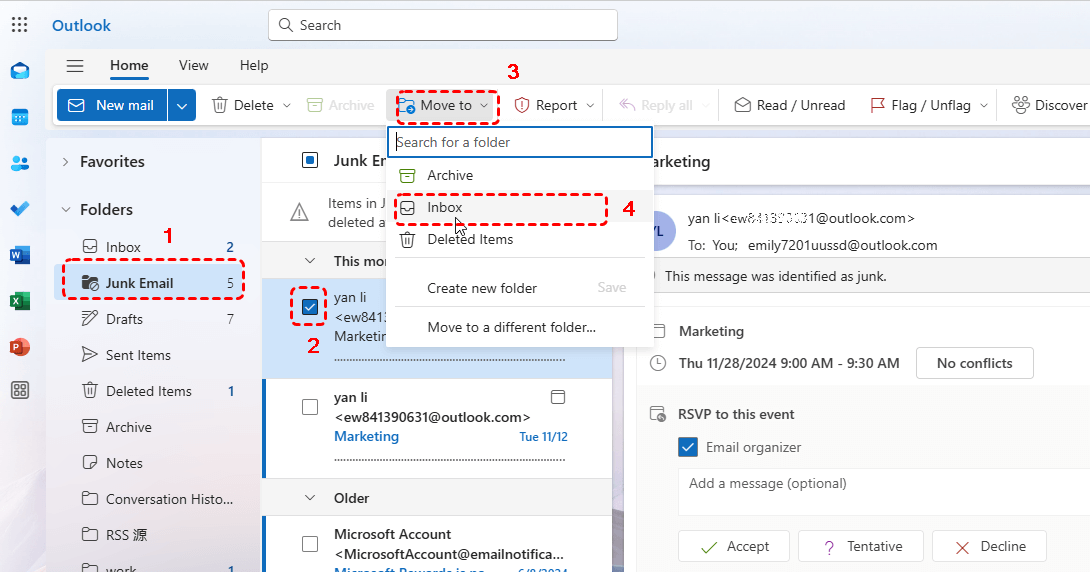Screen dimensions: 1090x572
Task: Click the New mail button
Action: [112, 106]
